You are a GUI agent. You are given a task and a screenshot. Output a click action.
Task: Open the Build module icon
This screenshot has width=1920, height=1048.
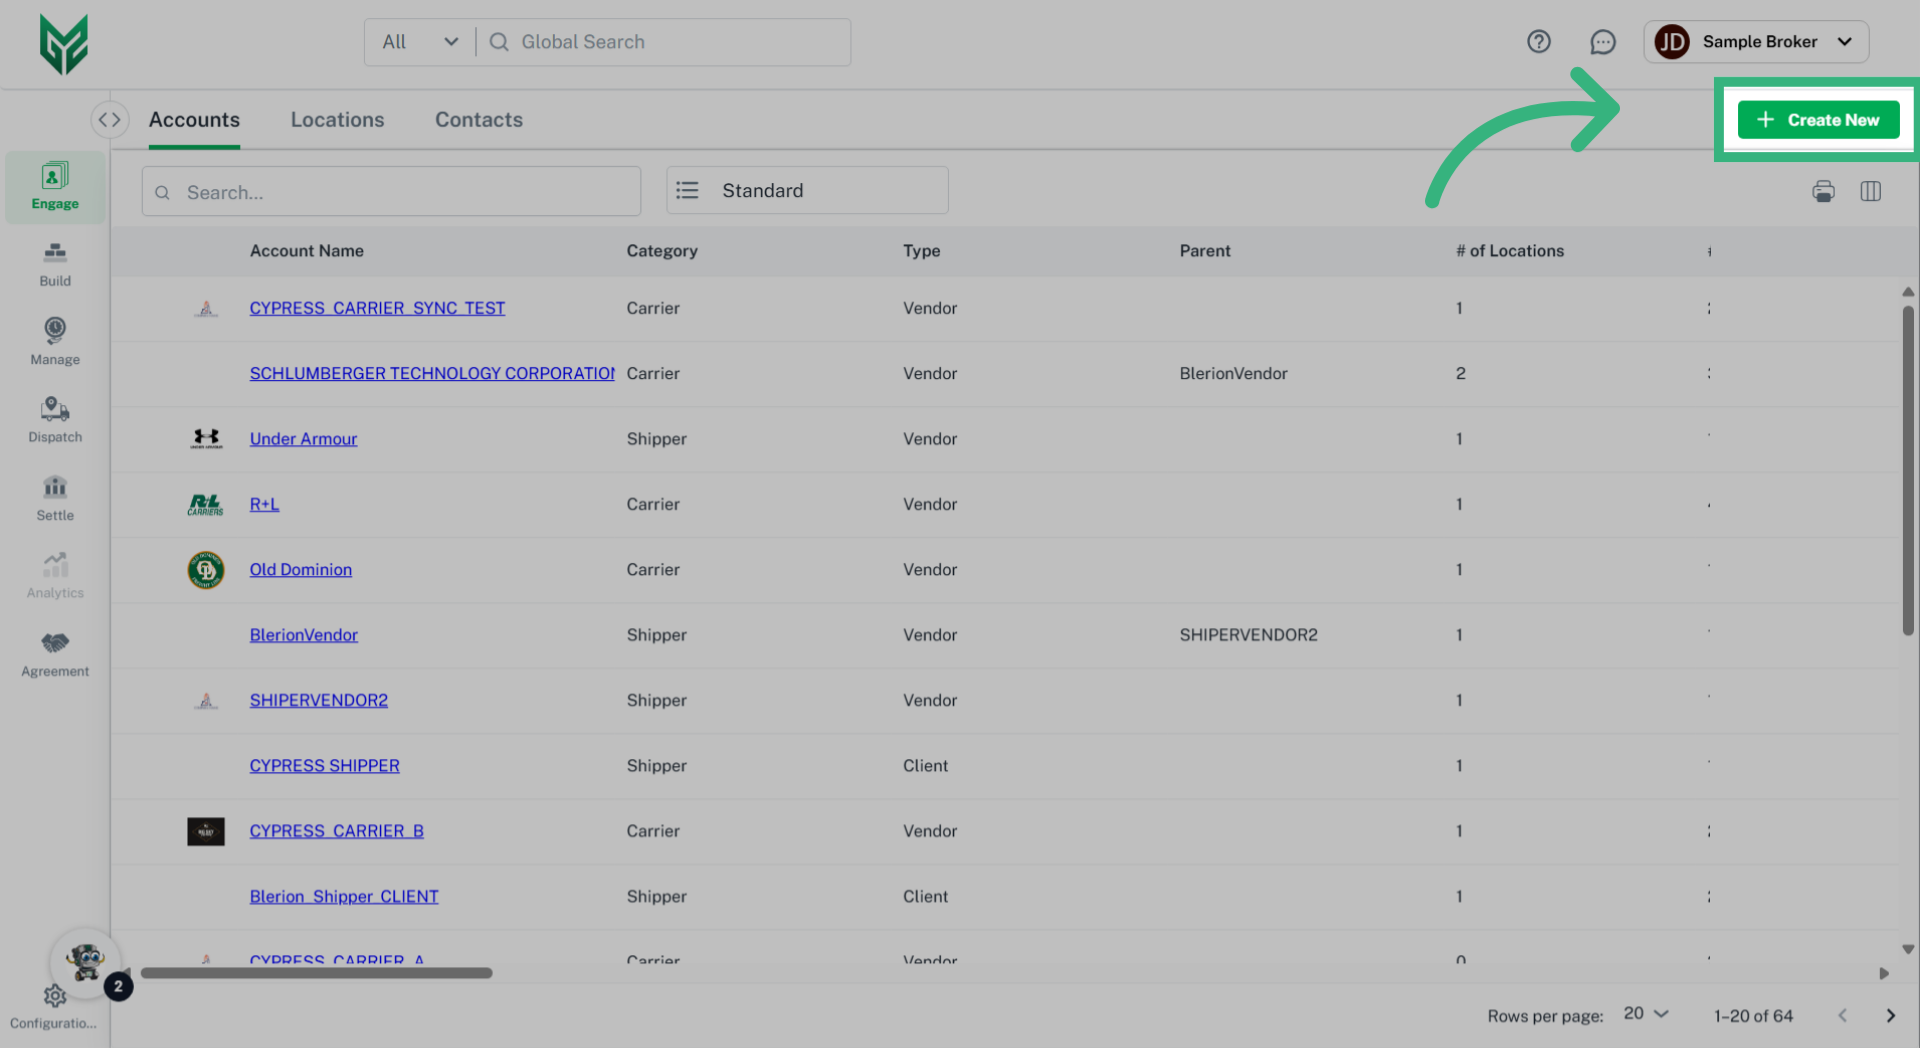point(55,264)
